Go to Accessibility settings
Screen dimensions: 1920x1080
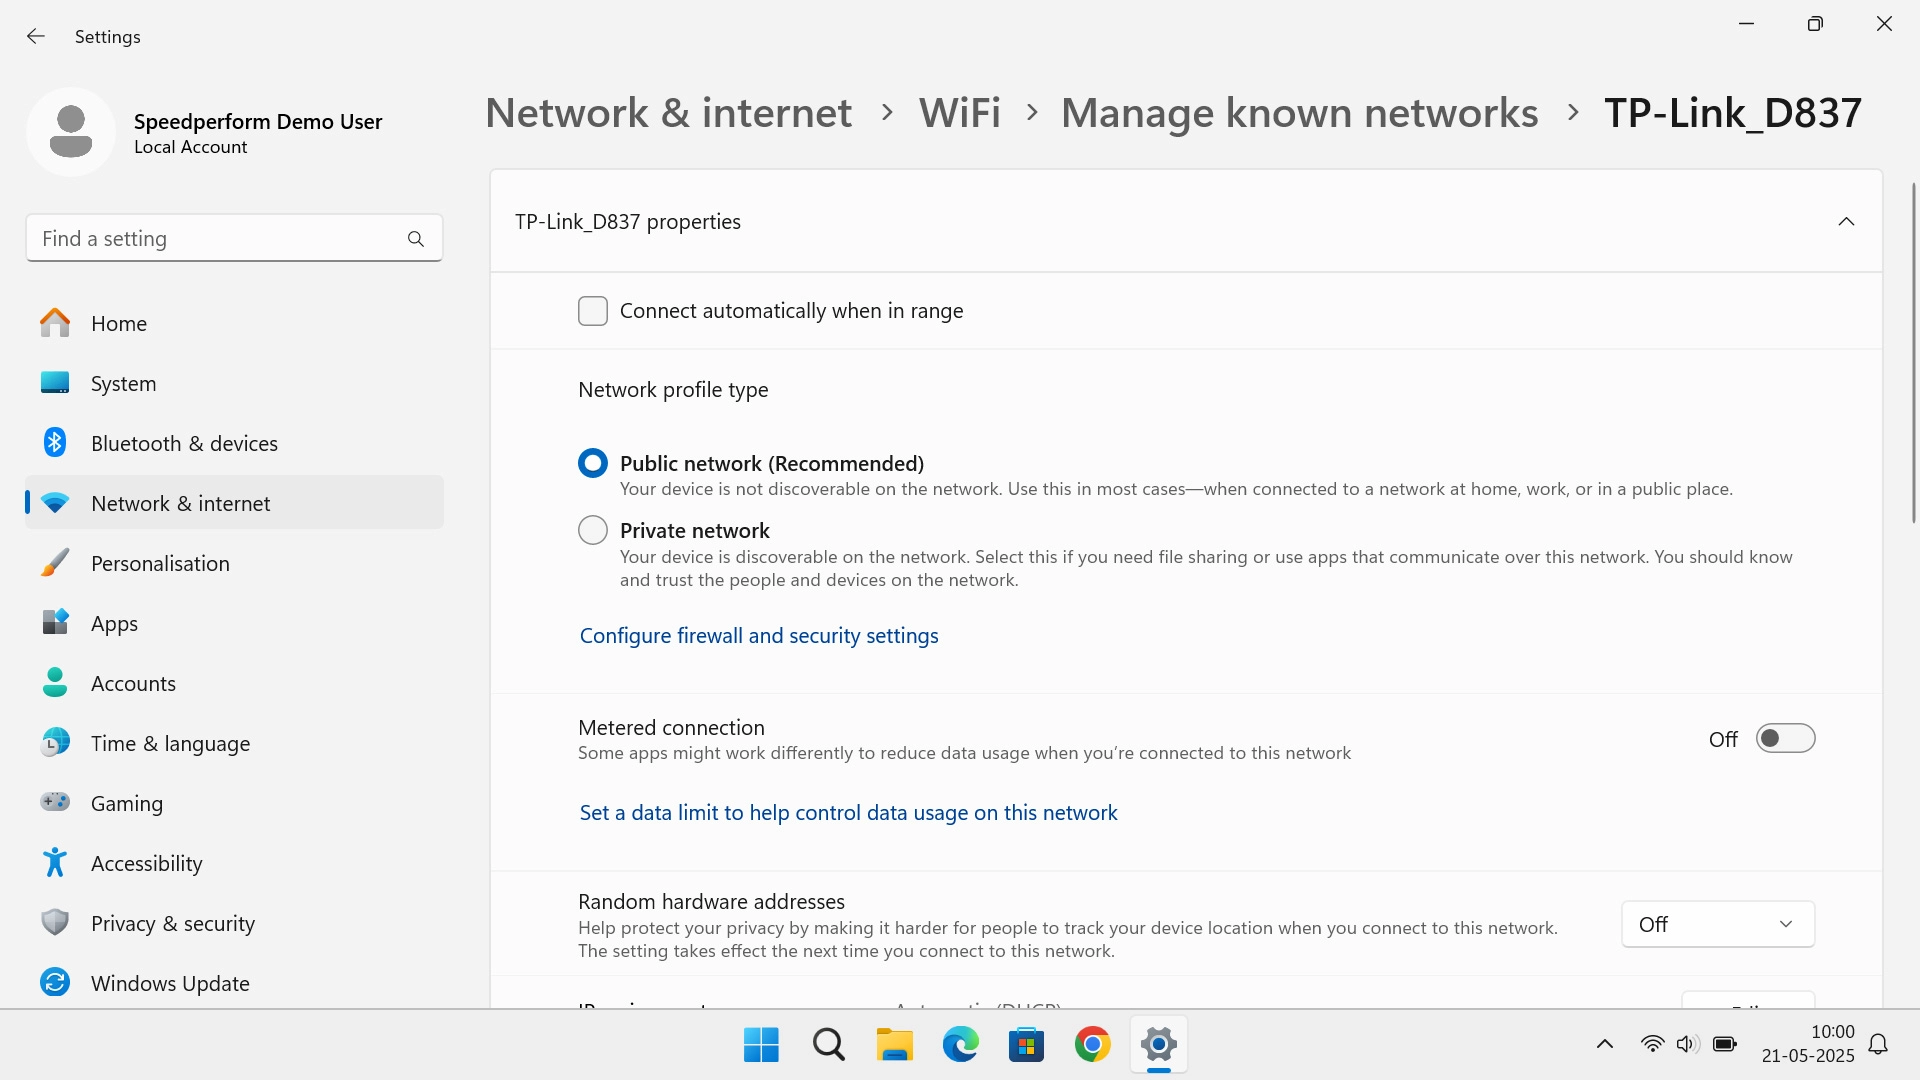pos(146,863)
